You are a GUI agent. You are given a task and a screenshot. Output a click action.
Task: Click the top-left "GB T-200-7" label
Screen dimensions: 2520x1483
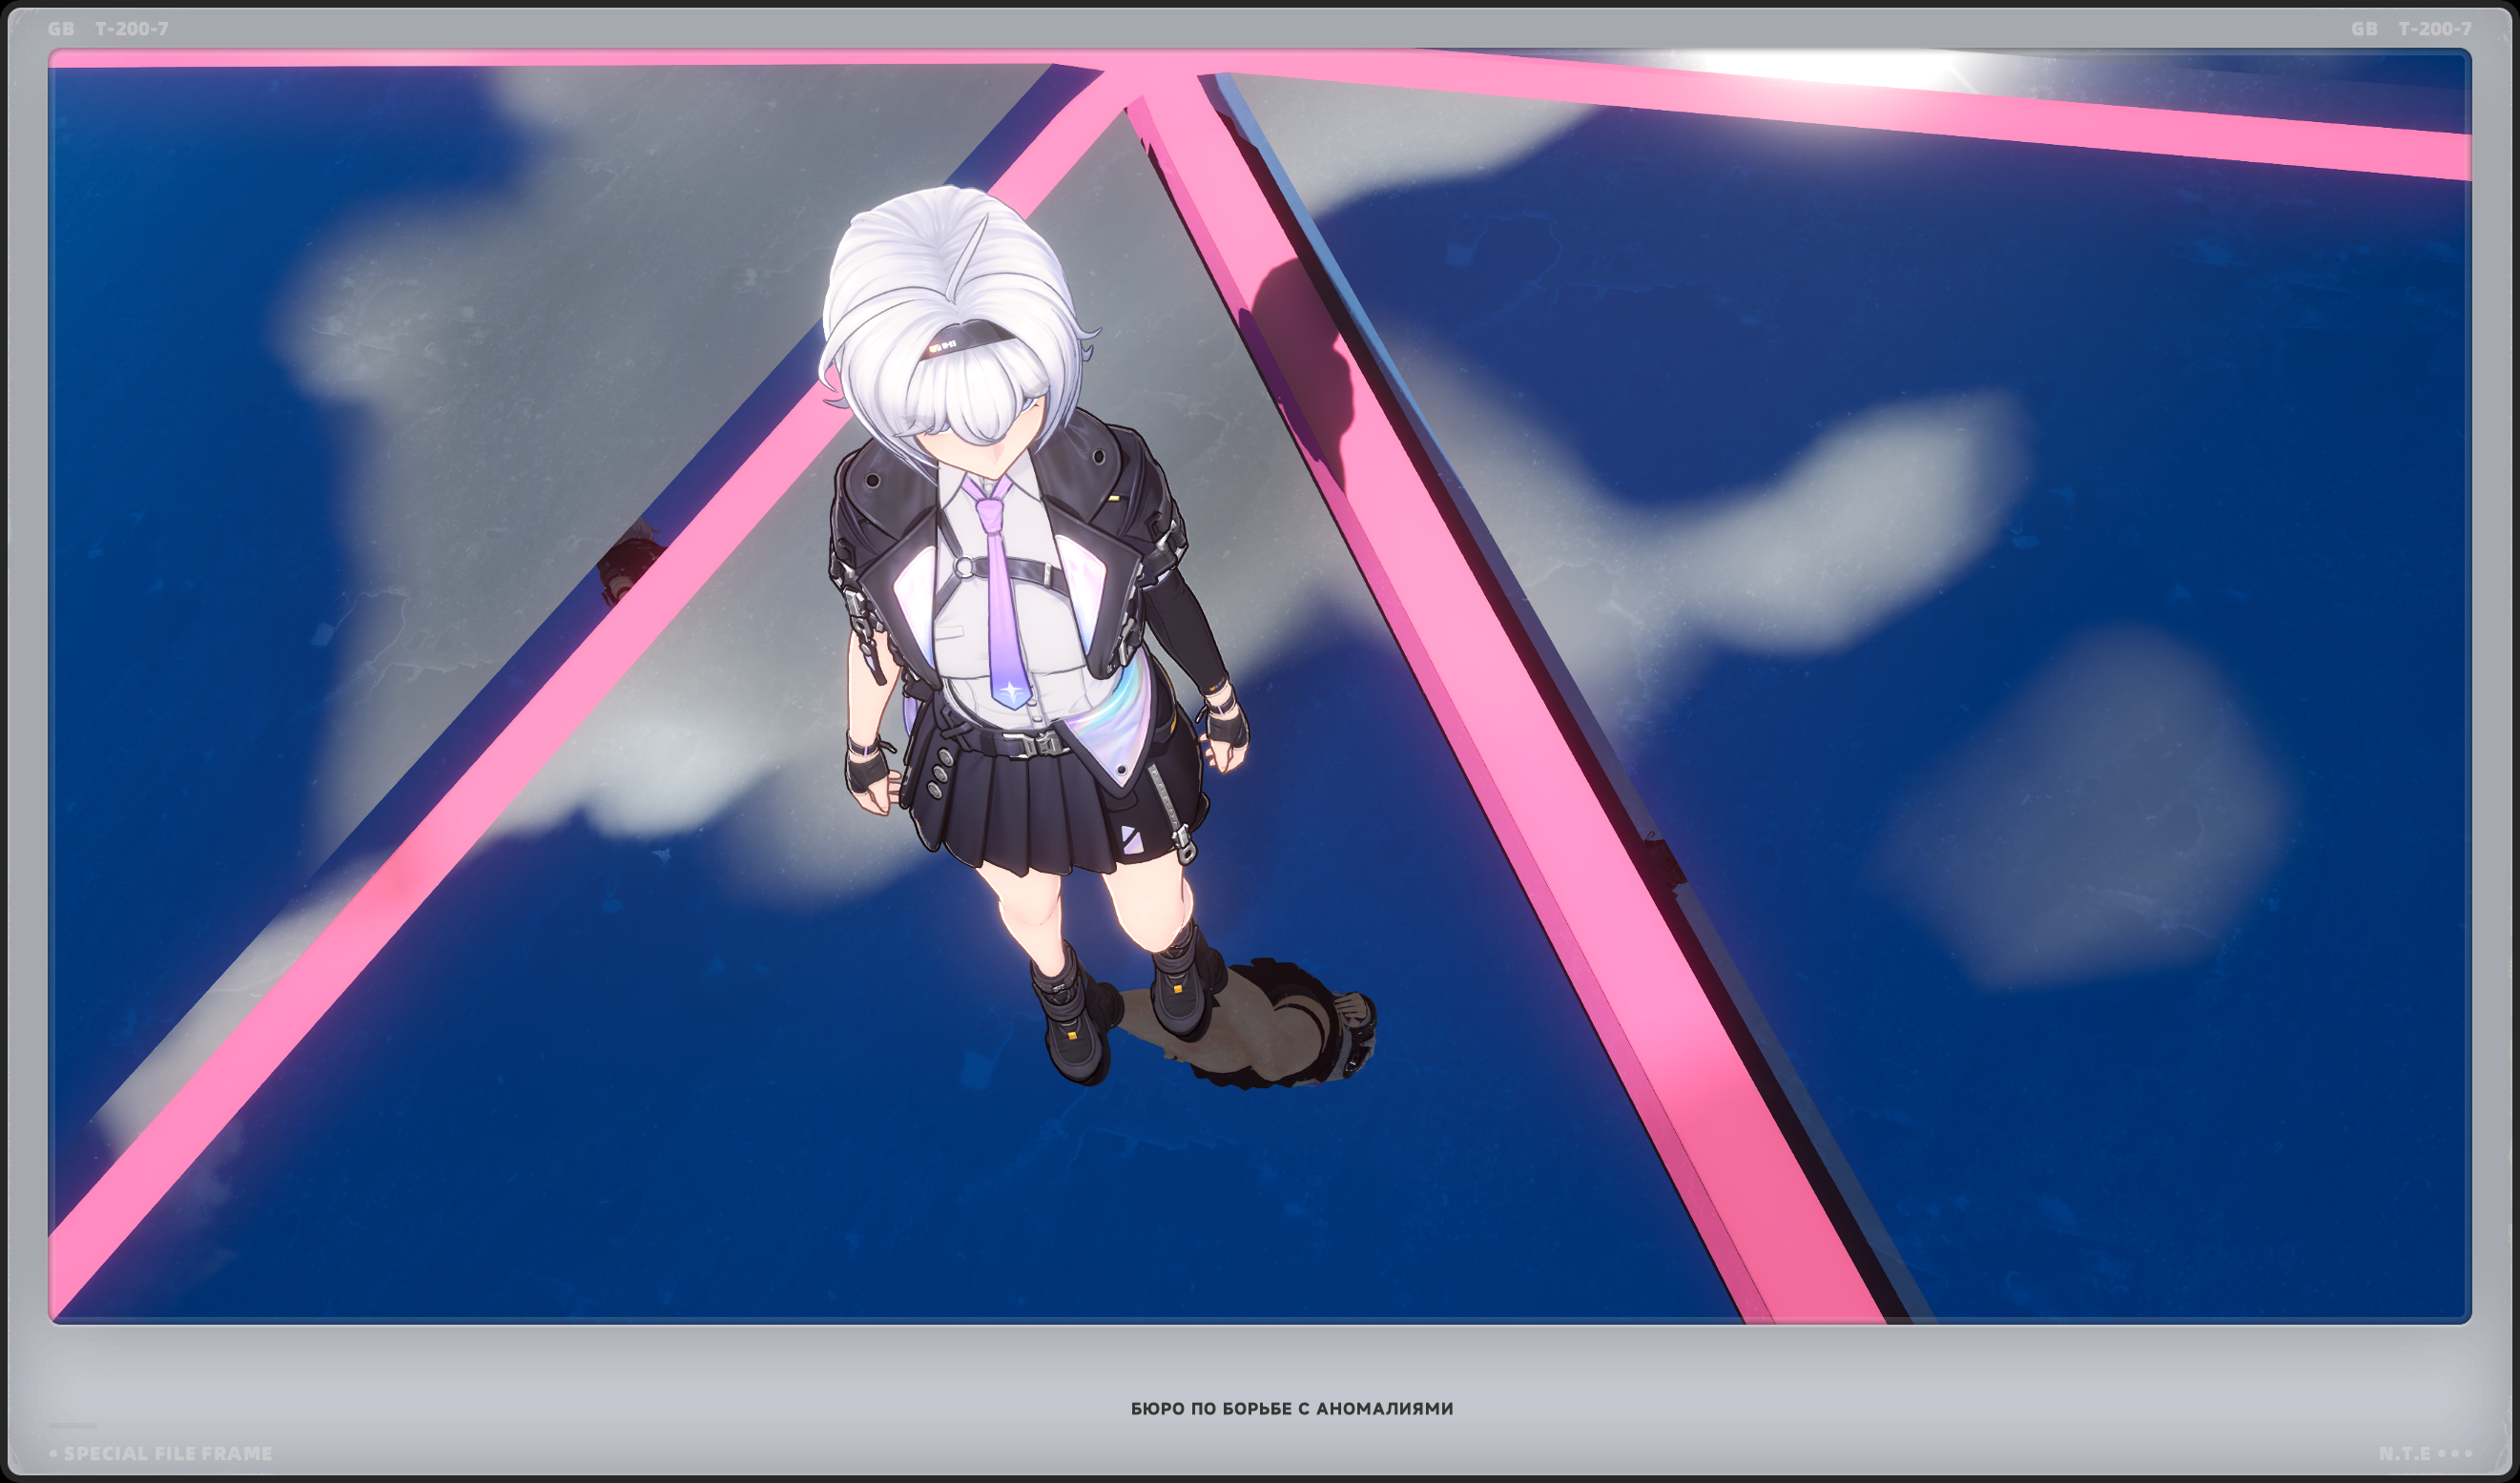[x=108, y=29]
